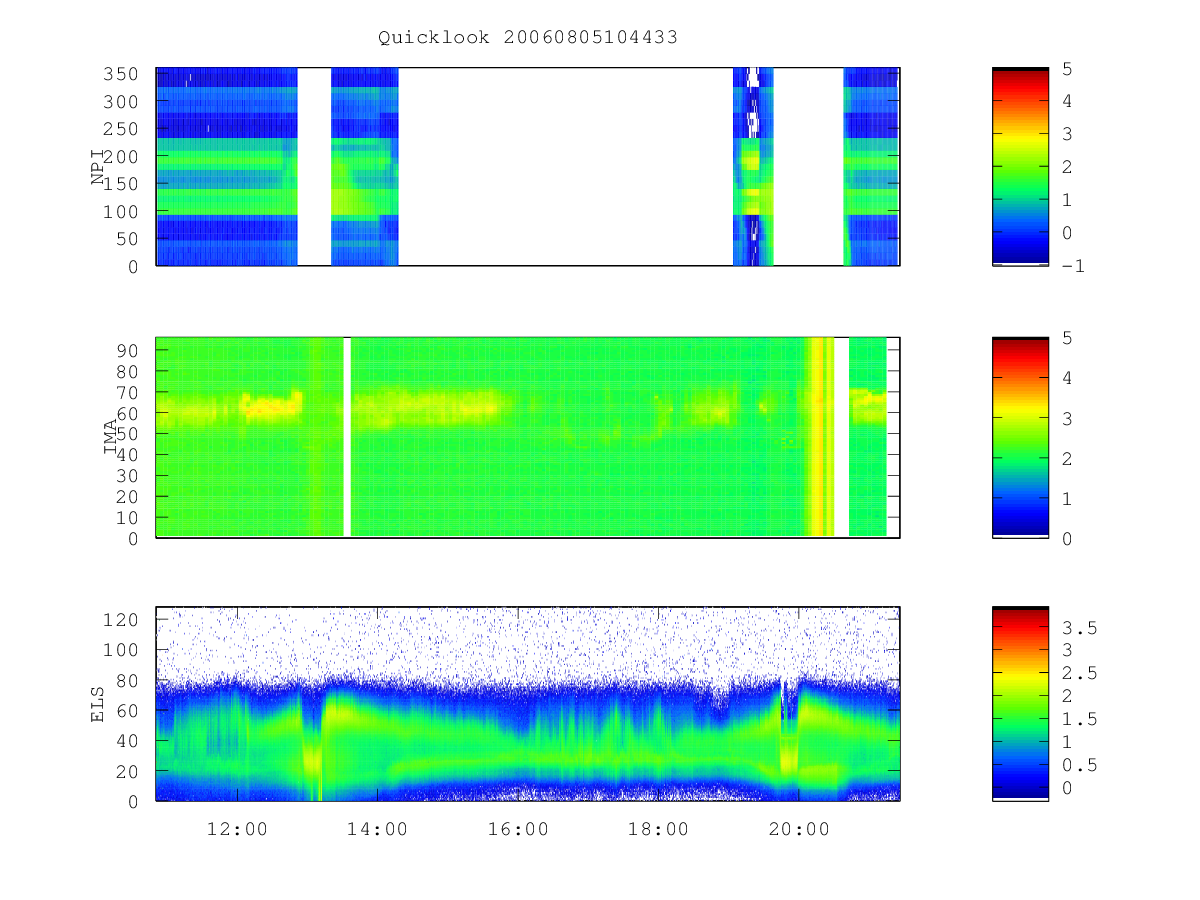Select the IMA y-axis label
Screen dimensions: 1200x900
click(111, 437)
